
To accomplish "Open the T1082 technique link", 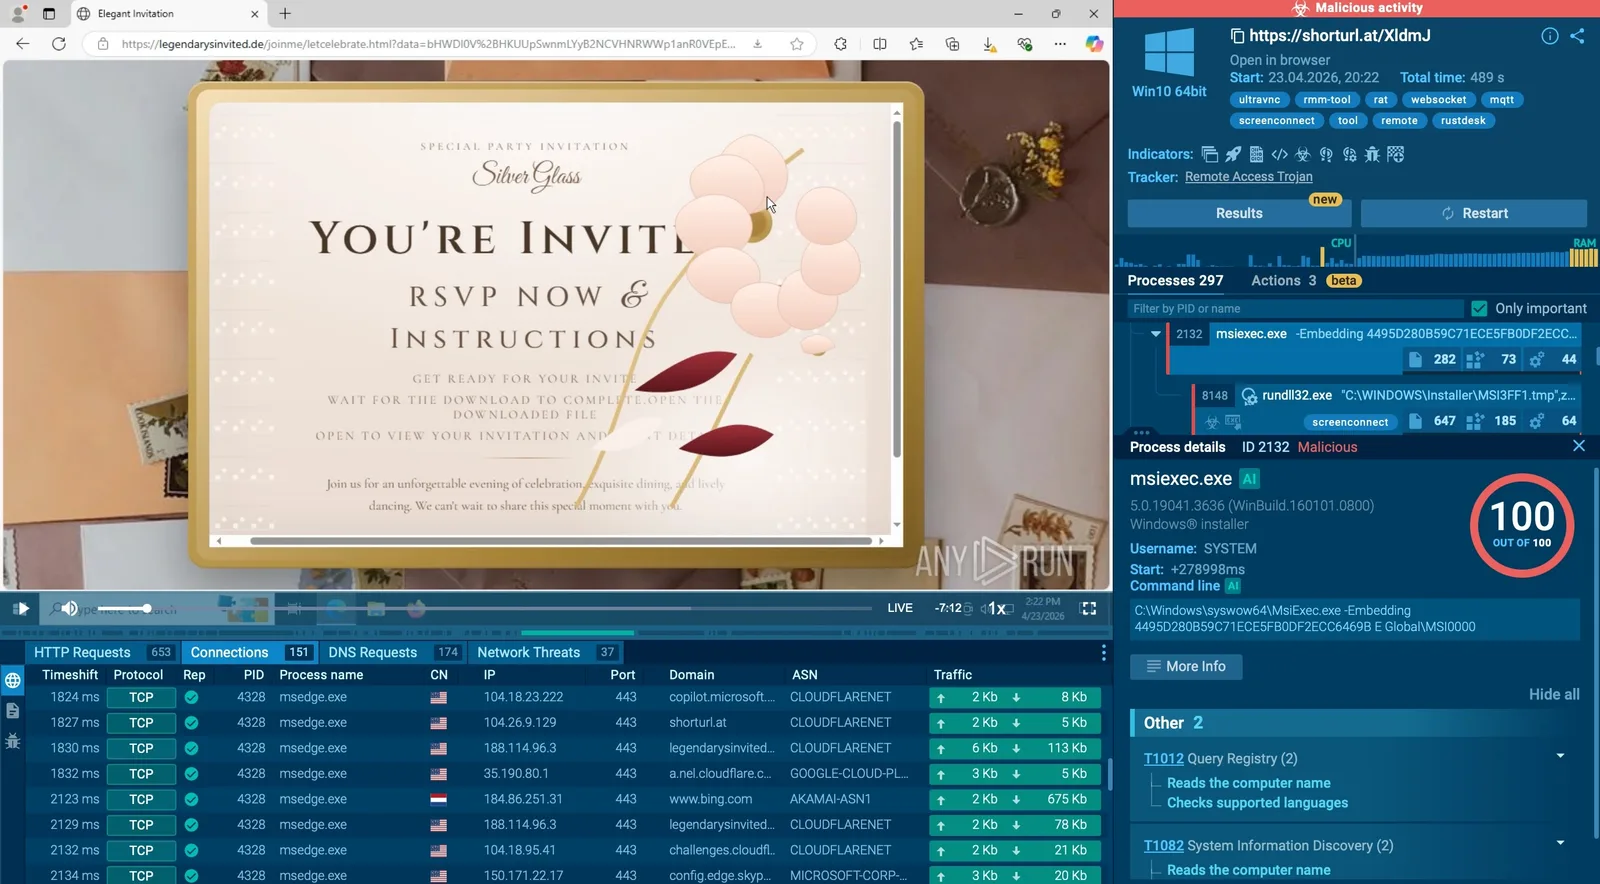I will click(1163, 846).
